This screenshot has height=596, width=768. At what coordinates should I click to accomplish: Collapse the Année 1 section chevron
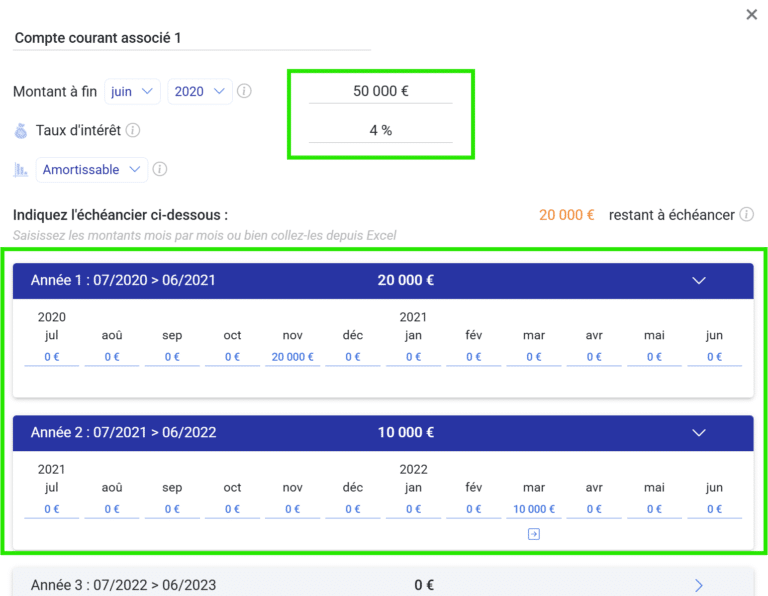699,281
